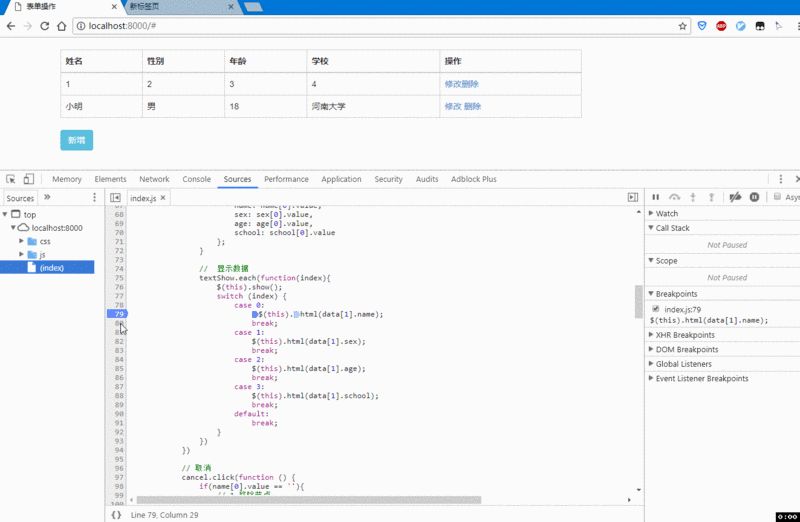Click the pause script execution button
The image size is (800, 522).
pyautogui.click(x=656, y=198)
